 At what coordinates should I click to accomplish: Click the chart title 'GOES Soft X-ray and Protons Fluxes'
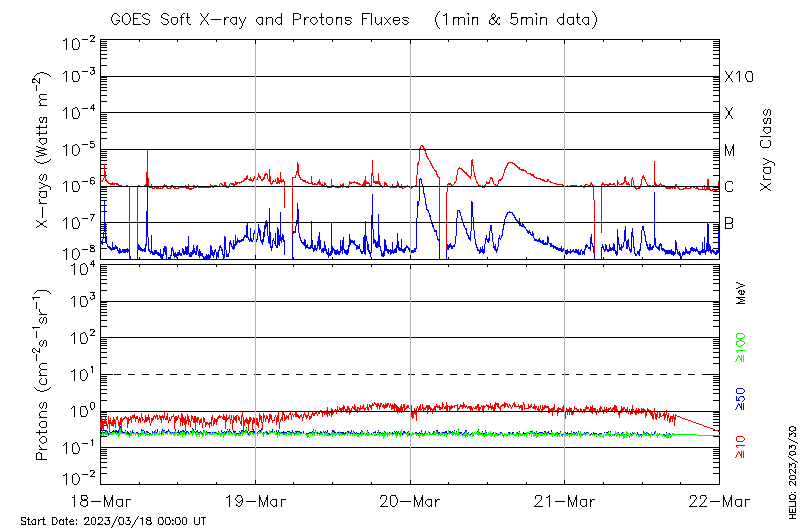pos(260,20)
